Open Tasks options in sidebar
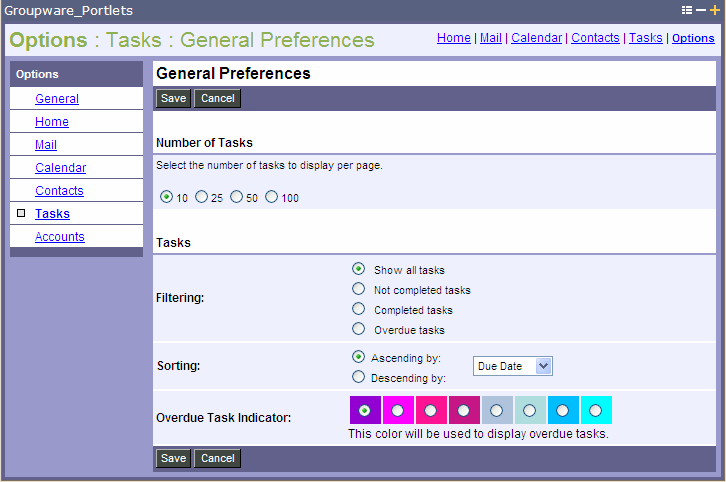Image resolution: width=726 pixels, height=482 pixels. coord(52,213)
